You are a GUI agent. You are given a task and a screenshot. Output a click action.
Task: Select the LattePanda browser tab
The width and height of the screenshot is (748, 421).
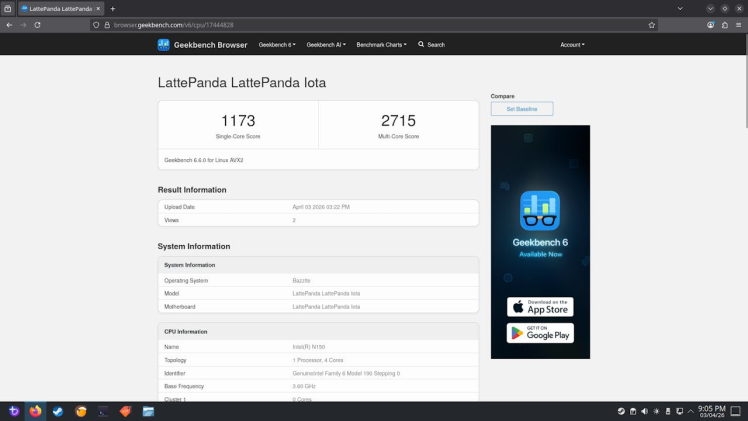(61, 9)
